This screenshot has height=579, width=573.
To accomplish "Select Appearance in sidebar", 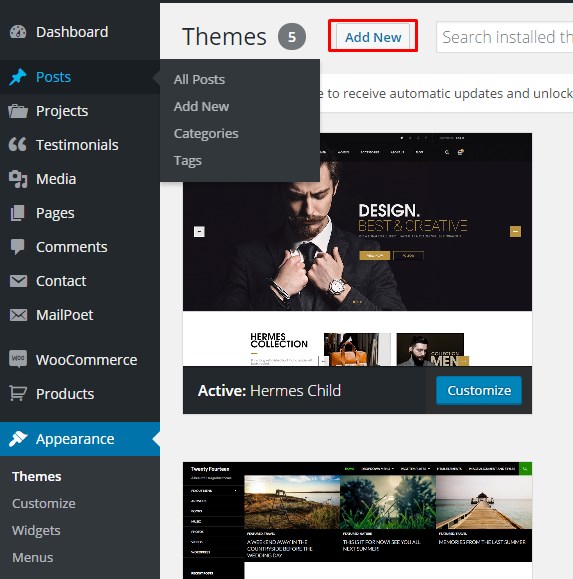I will pyautogui.click(x=80, y=439).
